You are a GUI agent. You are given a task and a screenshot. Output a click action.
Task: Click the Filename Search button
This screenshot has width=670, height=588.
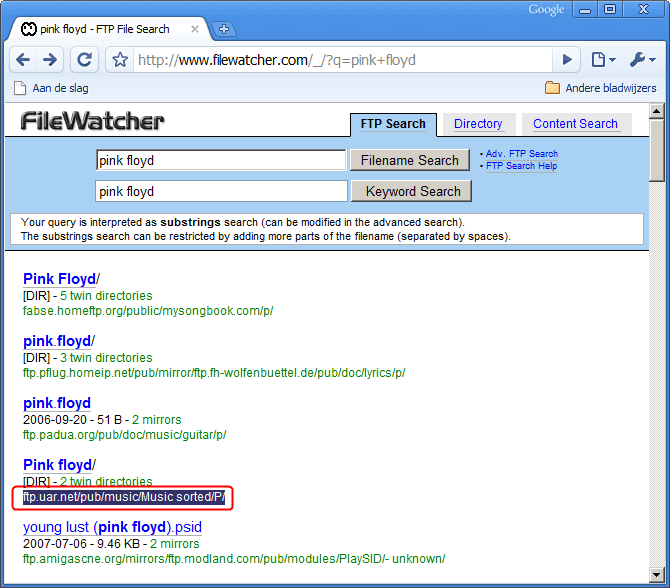coord(409,160)
